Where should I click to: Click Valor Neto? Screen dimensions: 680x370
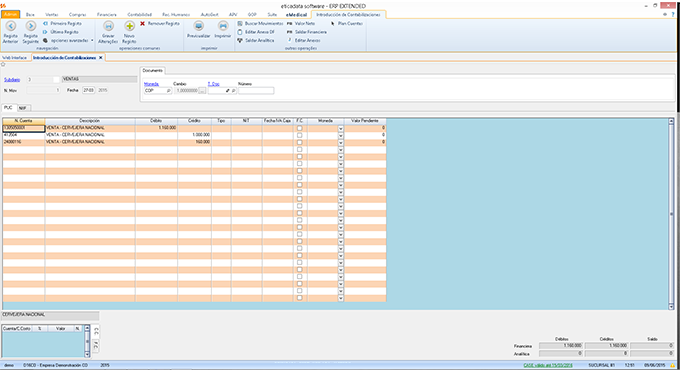point(301,23)
